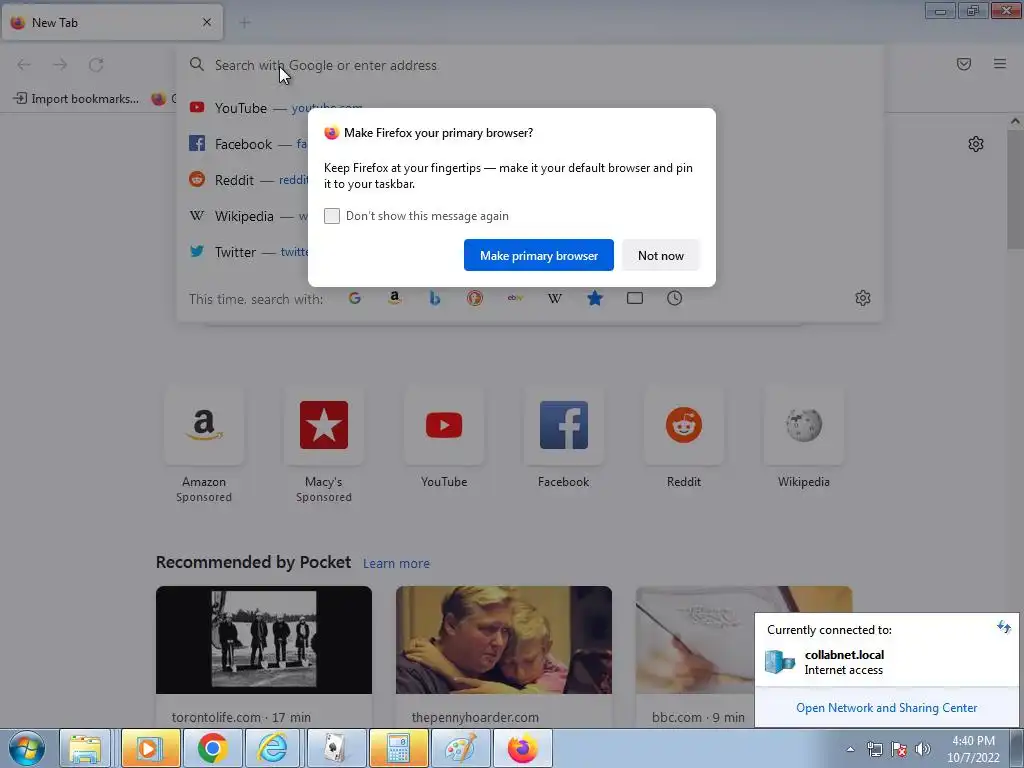Click the volume speaker tray icon
1024x768 pixels.
[923, 749]
